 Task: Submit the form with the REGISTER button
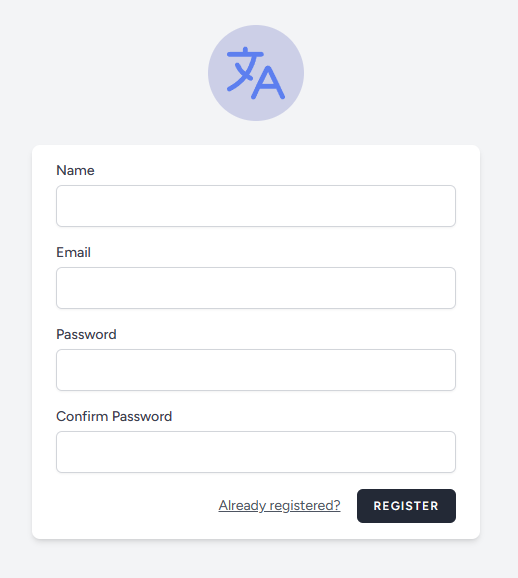click(x=406, y=506)
